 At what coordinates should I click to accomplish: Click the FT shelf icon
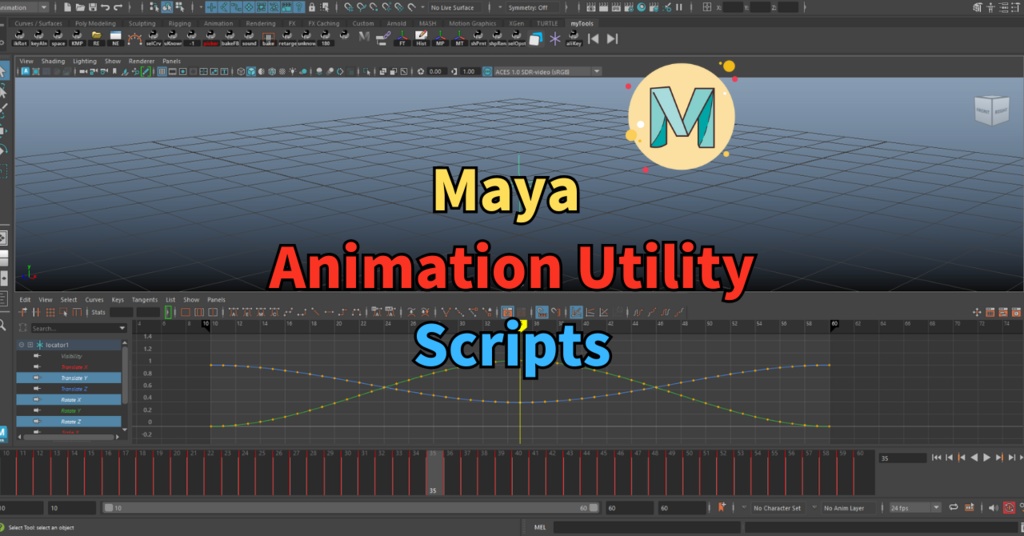pos(402,39)
